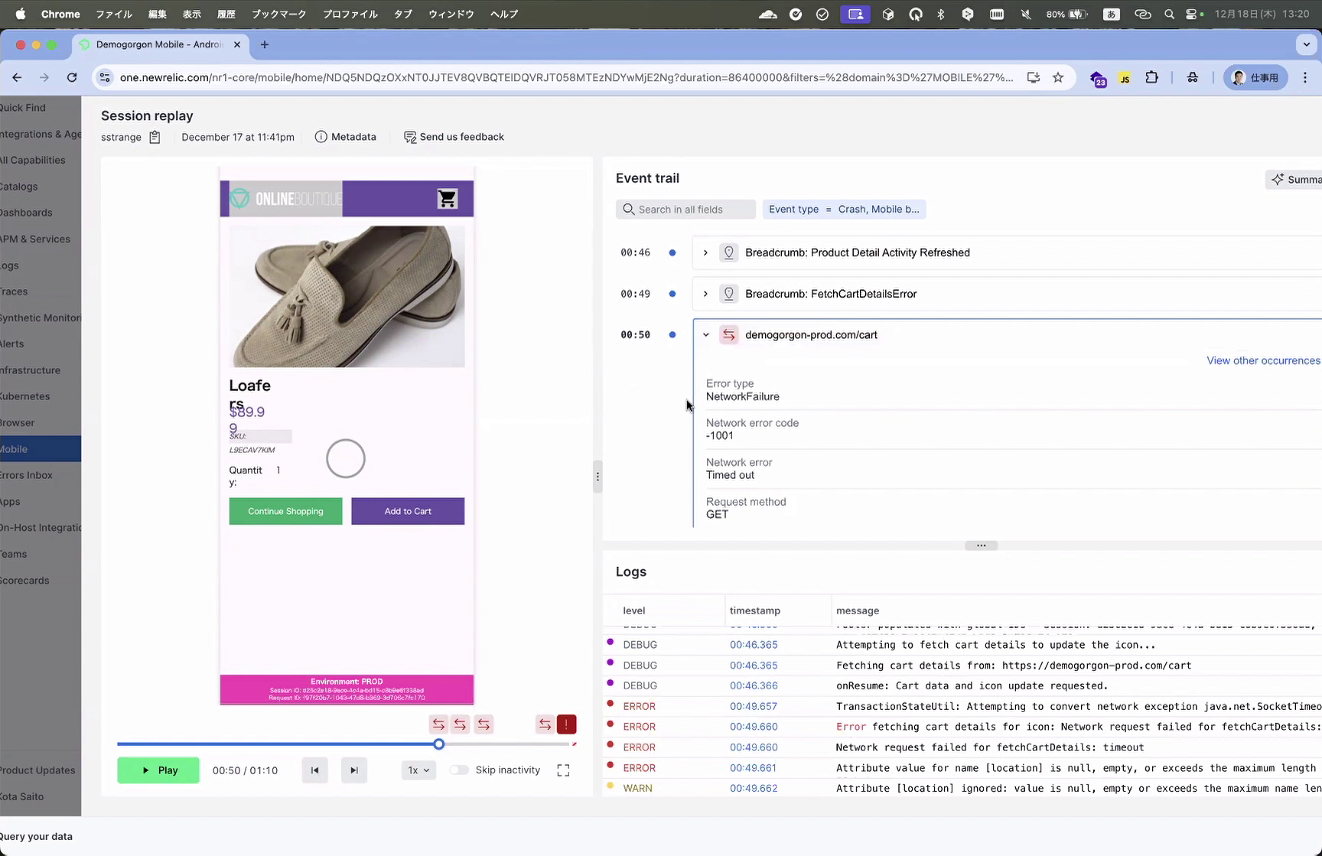Copy the sstrange session name via clipboard icon
The height and width of the screenshot is (856, 1322).
155,137
